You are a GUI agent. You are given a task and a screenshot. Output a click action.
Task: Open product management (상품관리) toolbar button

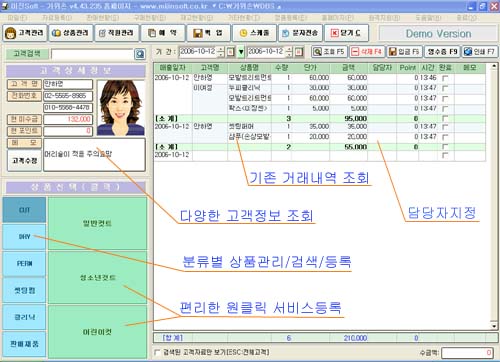71,33
